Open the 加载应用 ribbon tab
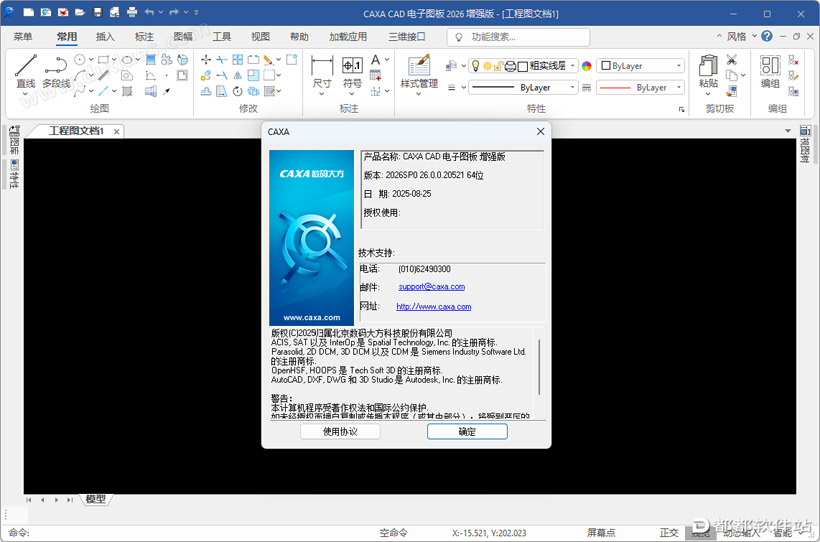 pyautogui.click(x=348, y=37)
